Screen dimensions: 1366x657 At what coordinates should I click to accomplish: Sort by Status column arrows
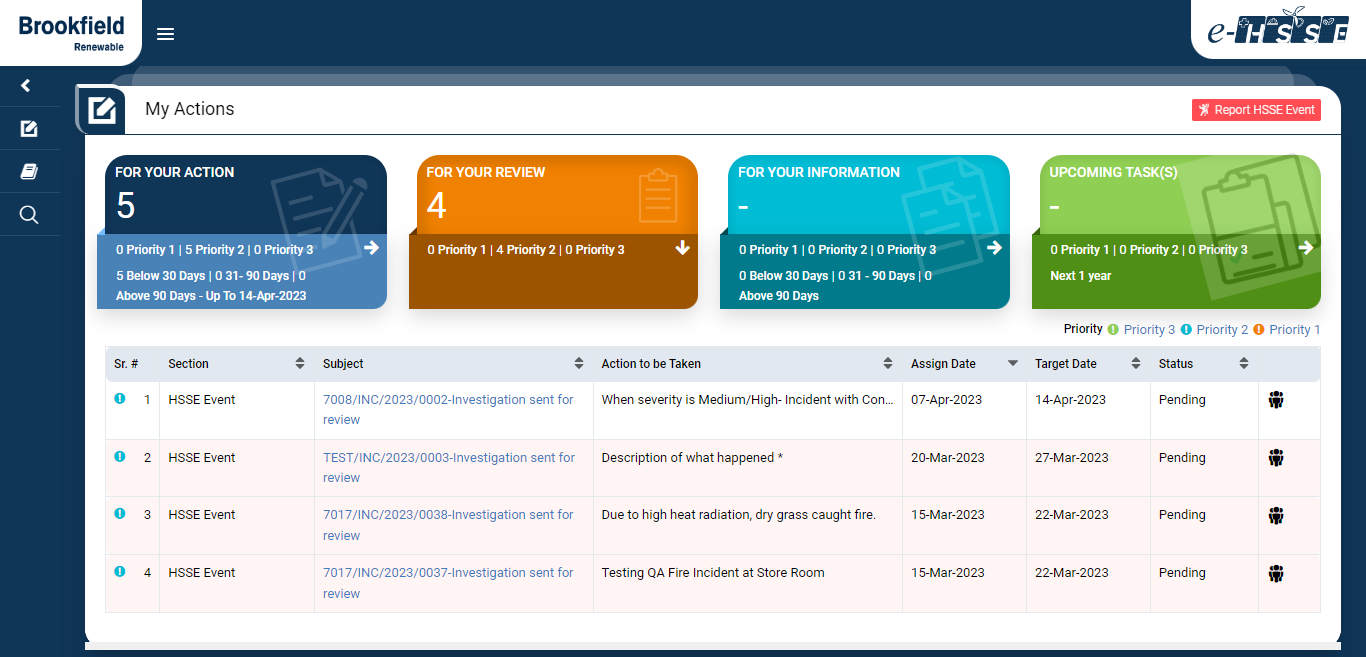(x=1244, y=364)
